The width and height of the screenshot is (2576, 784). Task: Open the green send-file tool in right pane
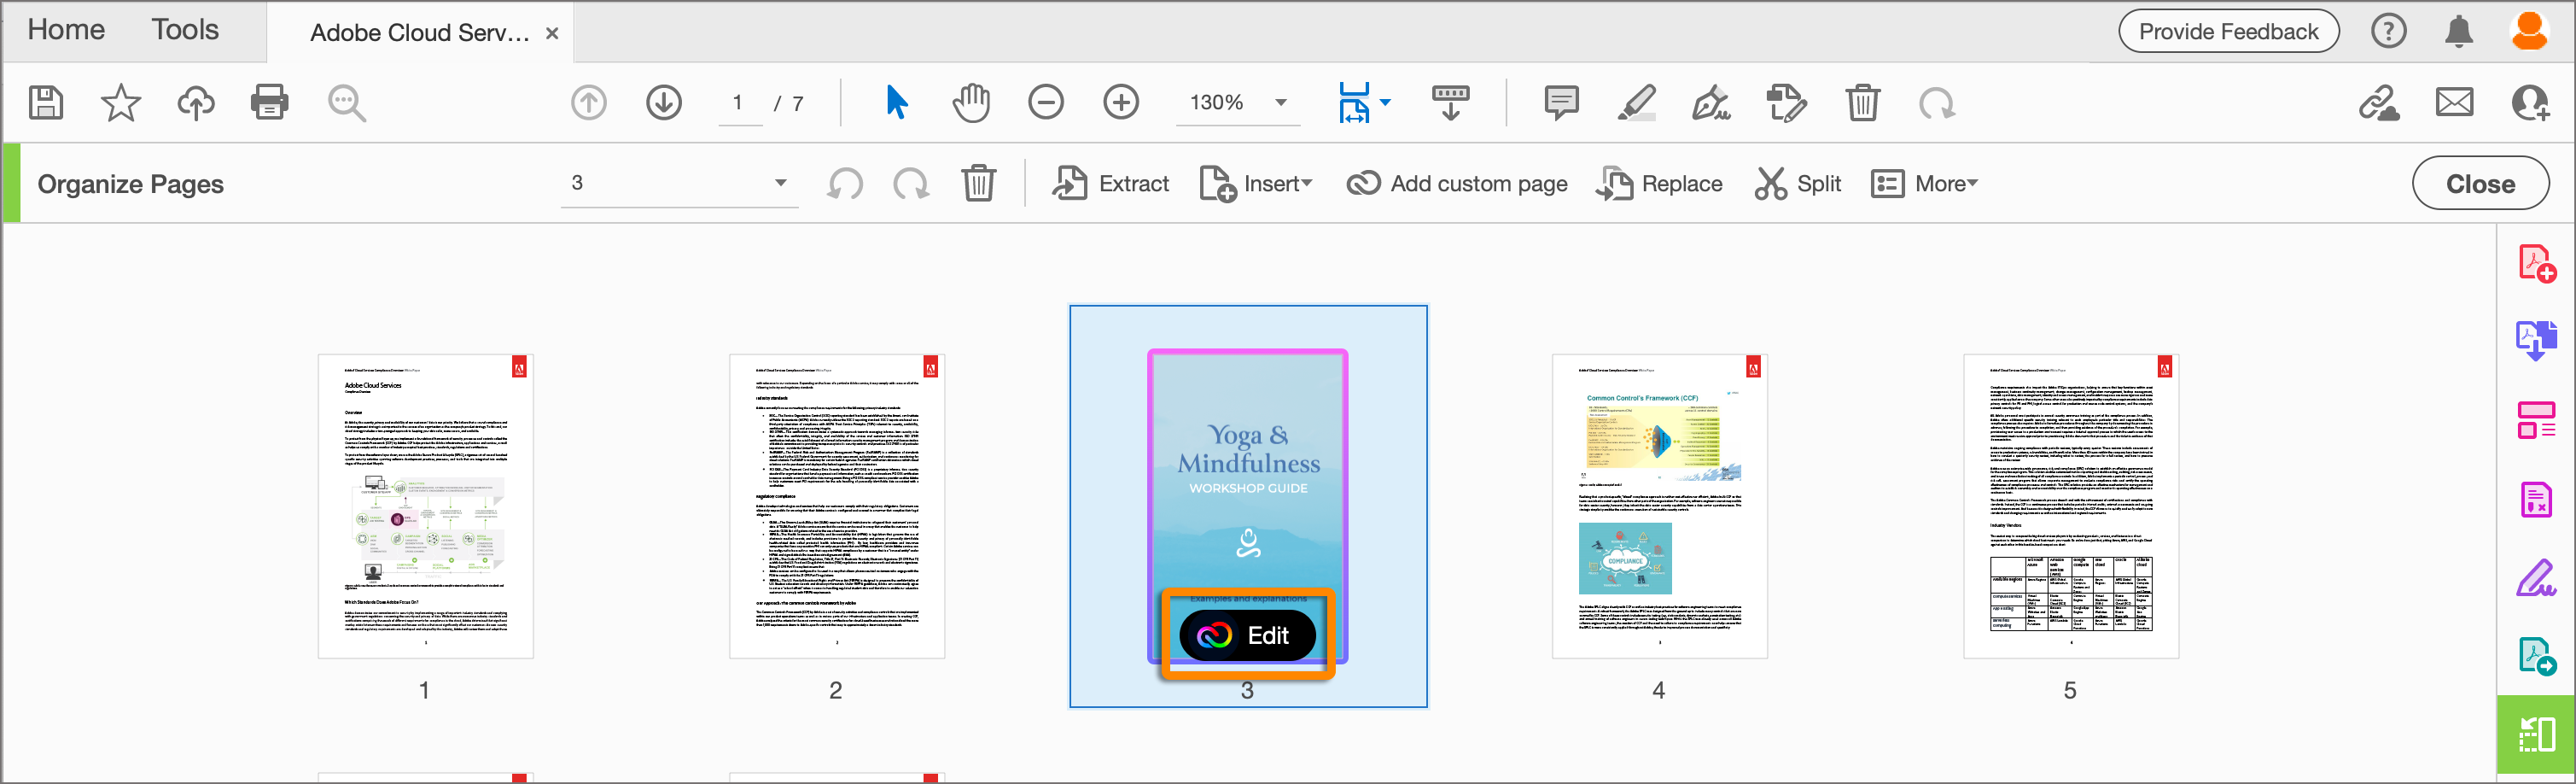click(x=2536, y=657)
